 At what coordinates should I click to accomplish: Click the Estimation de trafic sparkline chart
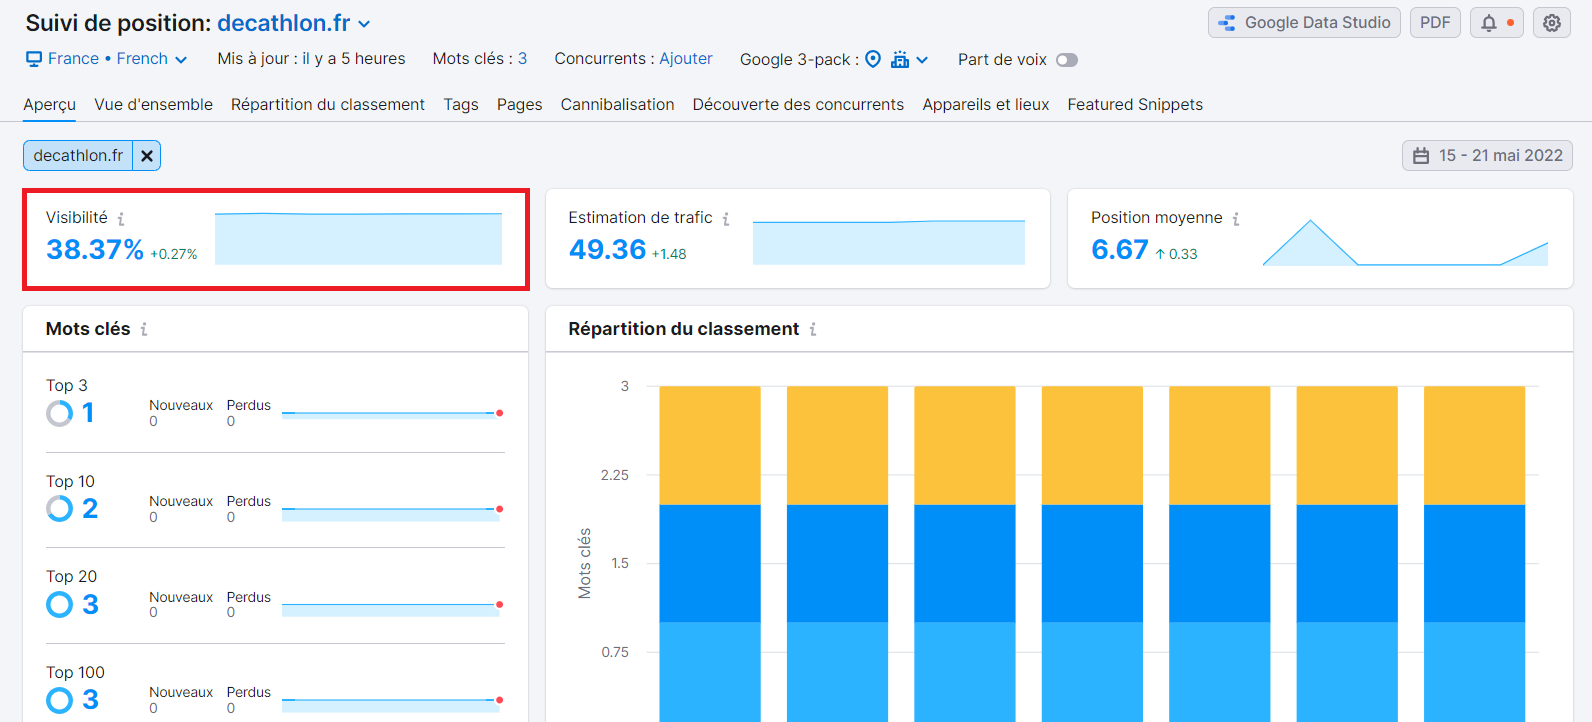coord(889,242)
